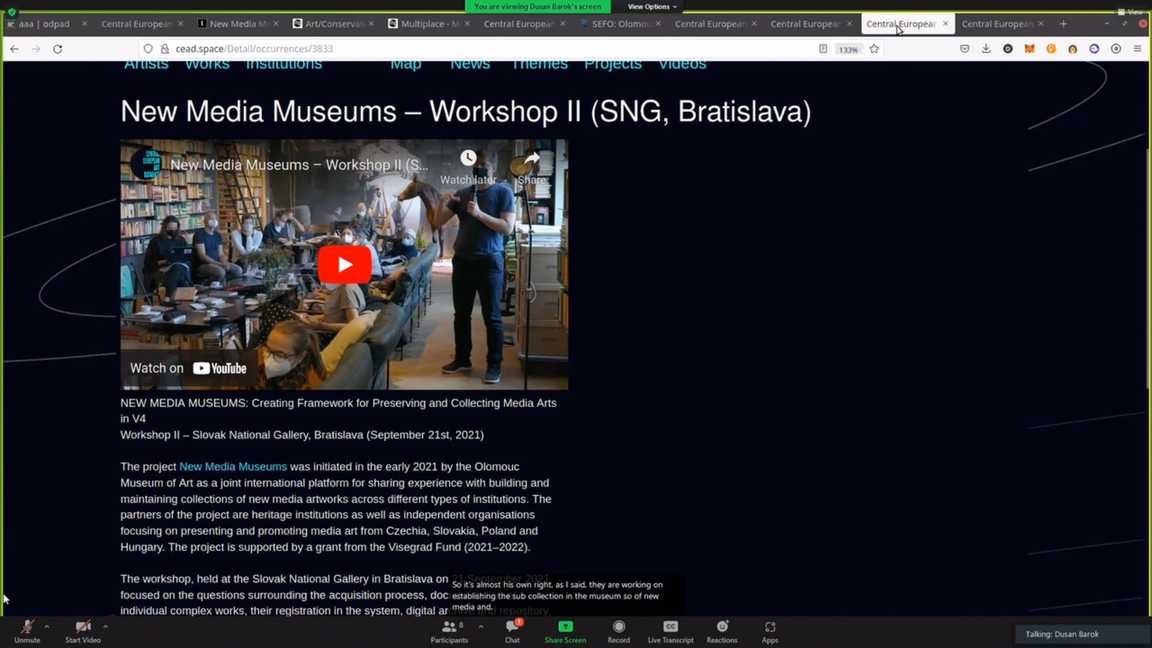Click the Record icon in Zoom

click(x=618, y=630)
